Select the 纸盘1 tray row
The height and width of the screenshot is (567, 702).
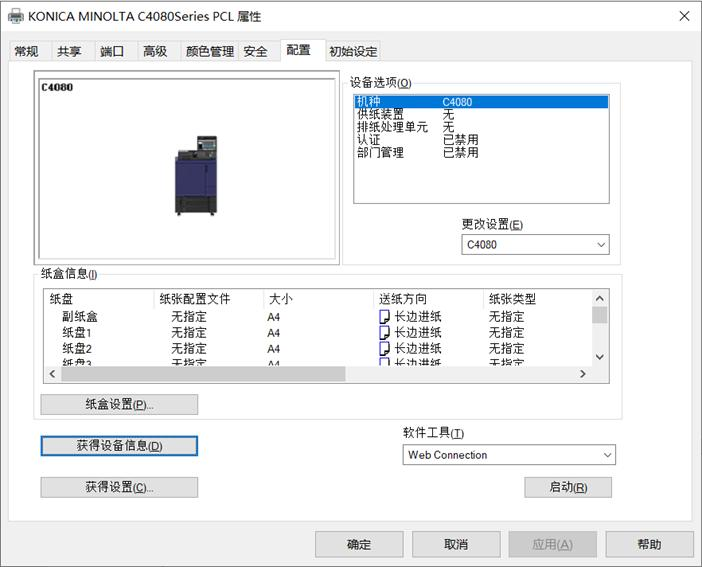[318, 333]
